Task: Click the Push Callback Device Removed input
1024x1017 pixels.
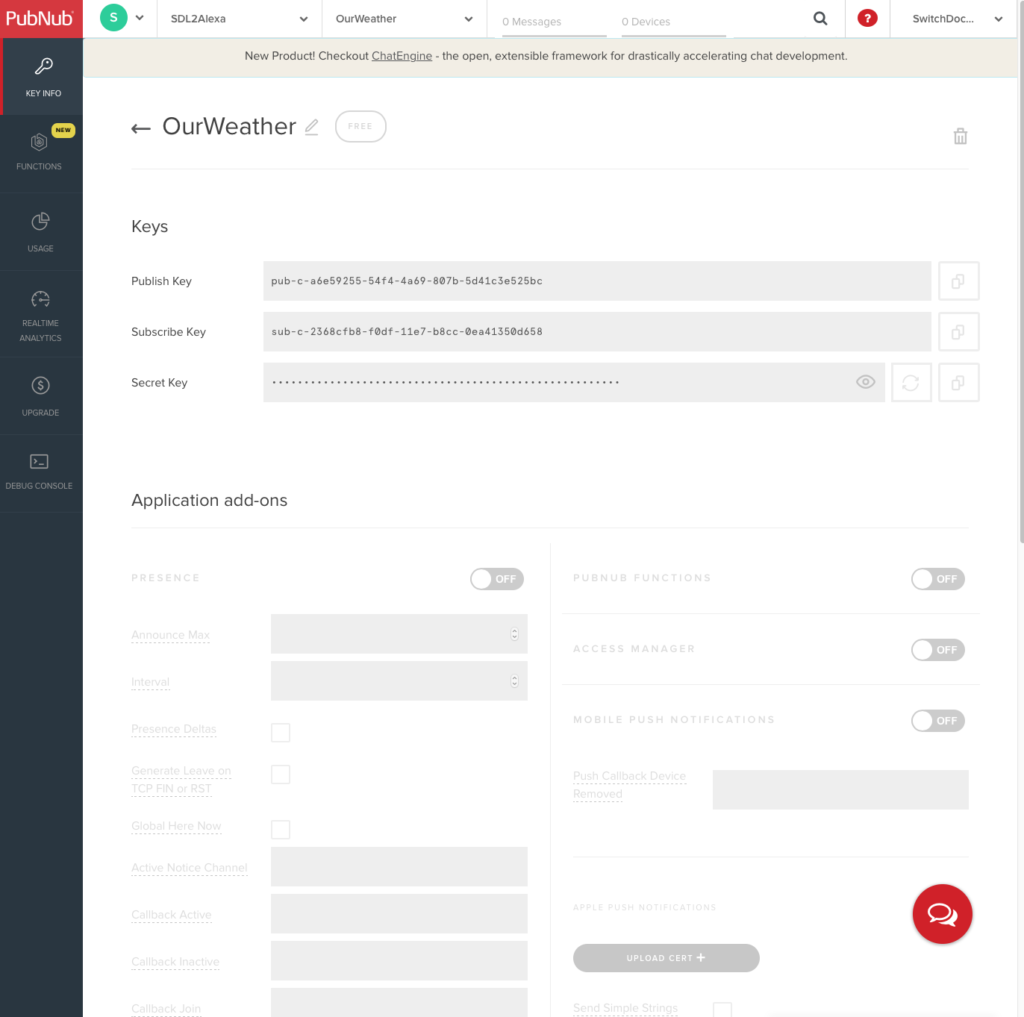Action: click(840, 790)
